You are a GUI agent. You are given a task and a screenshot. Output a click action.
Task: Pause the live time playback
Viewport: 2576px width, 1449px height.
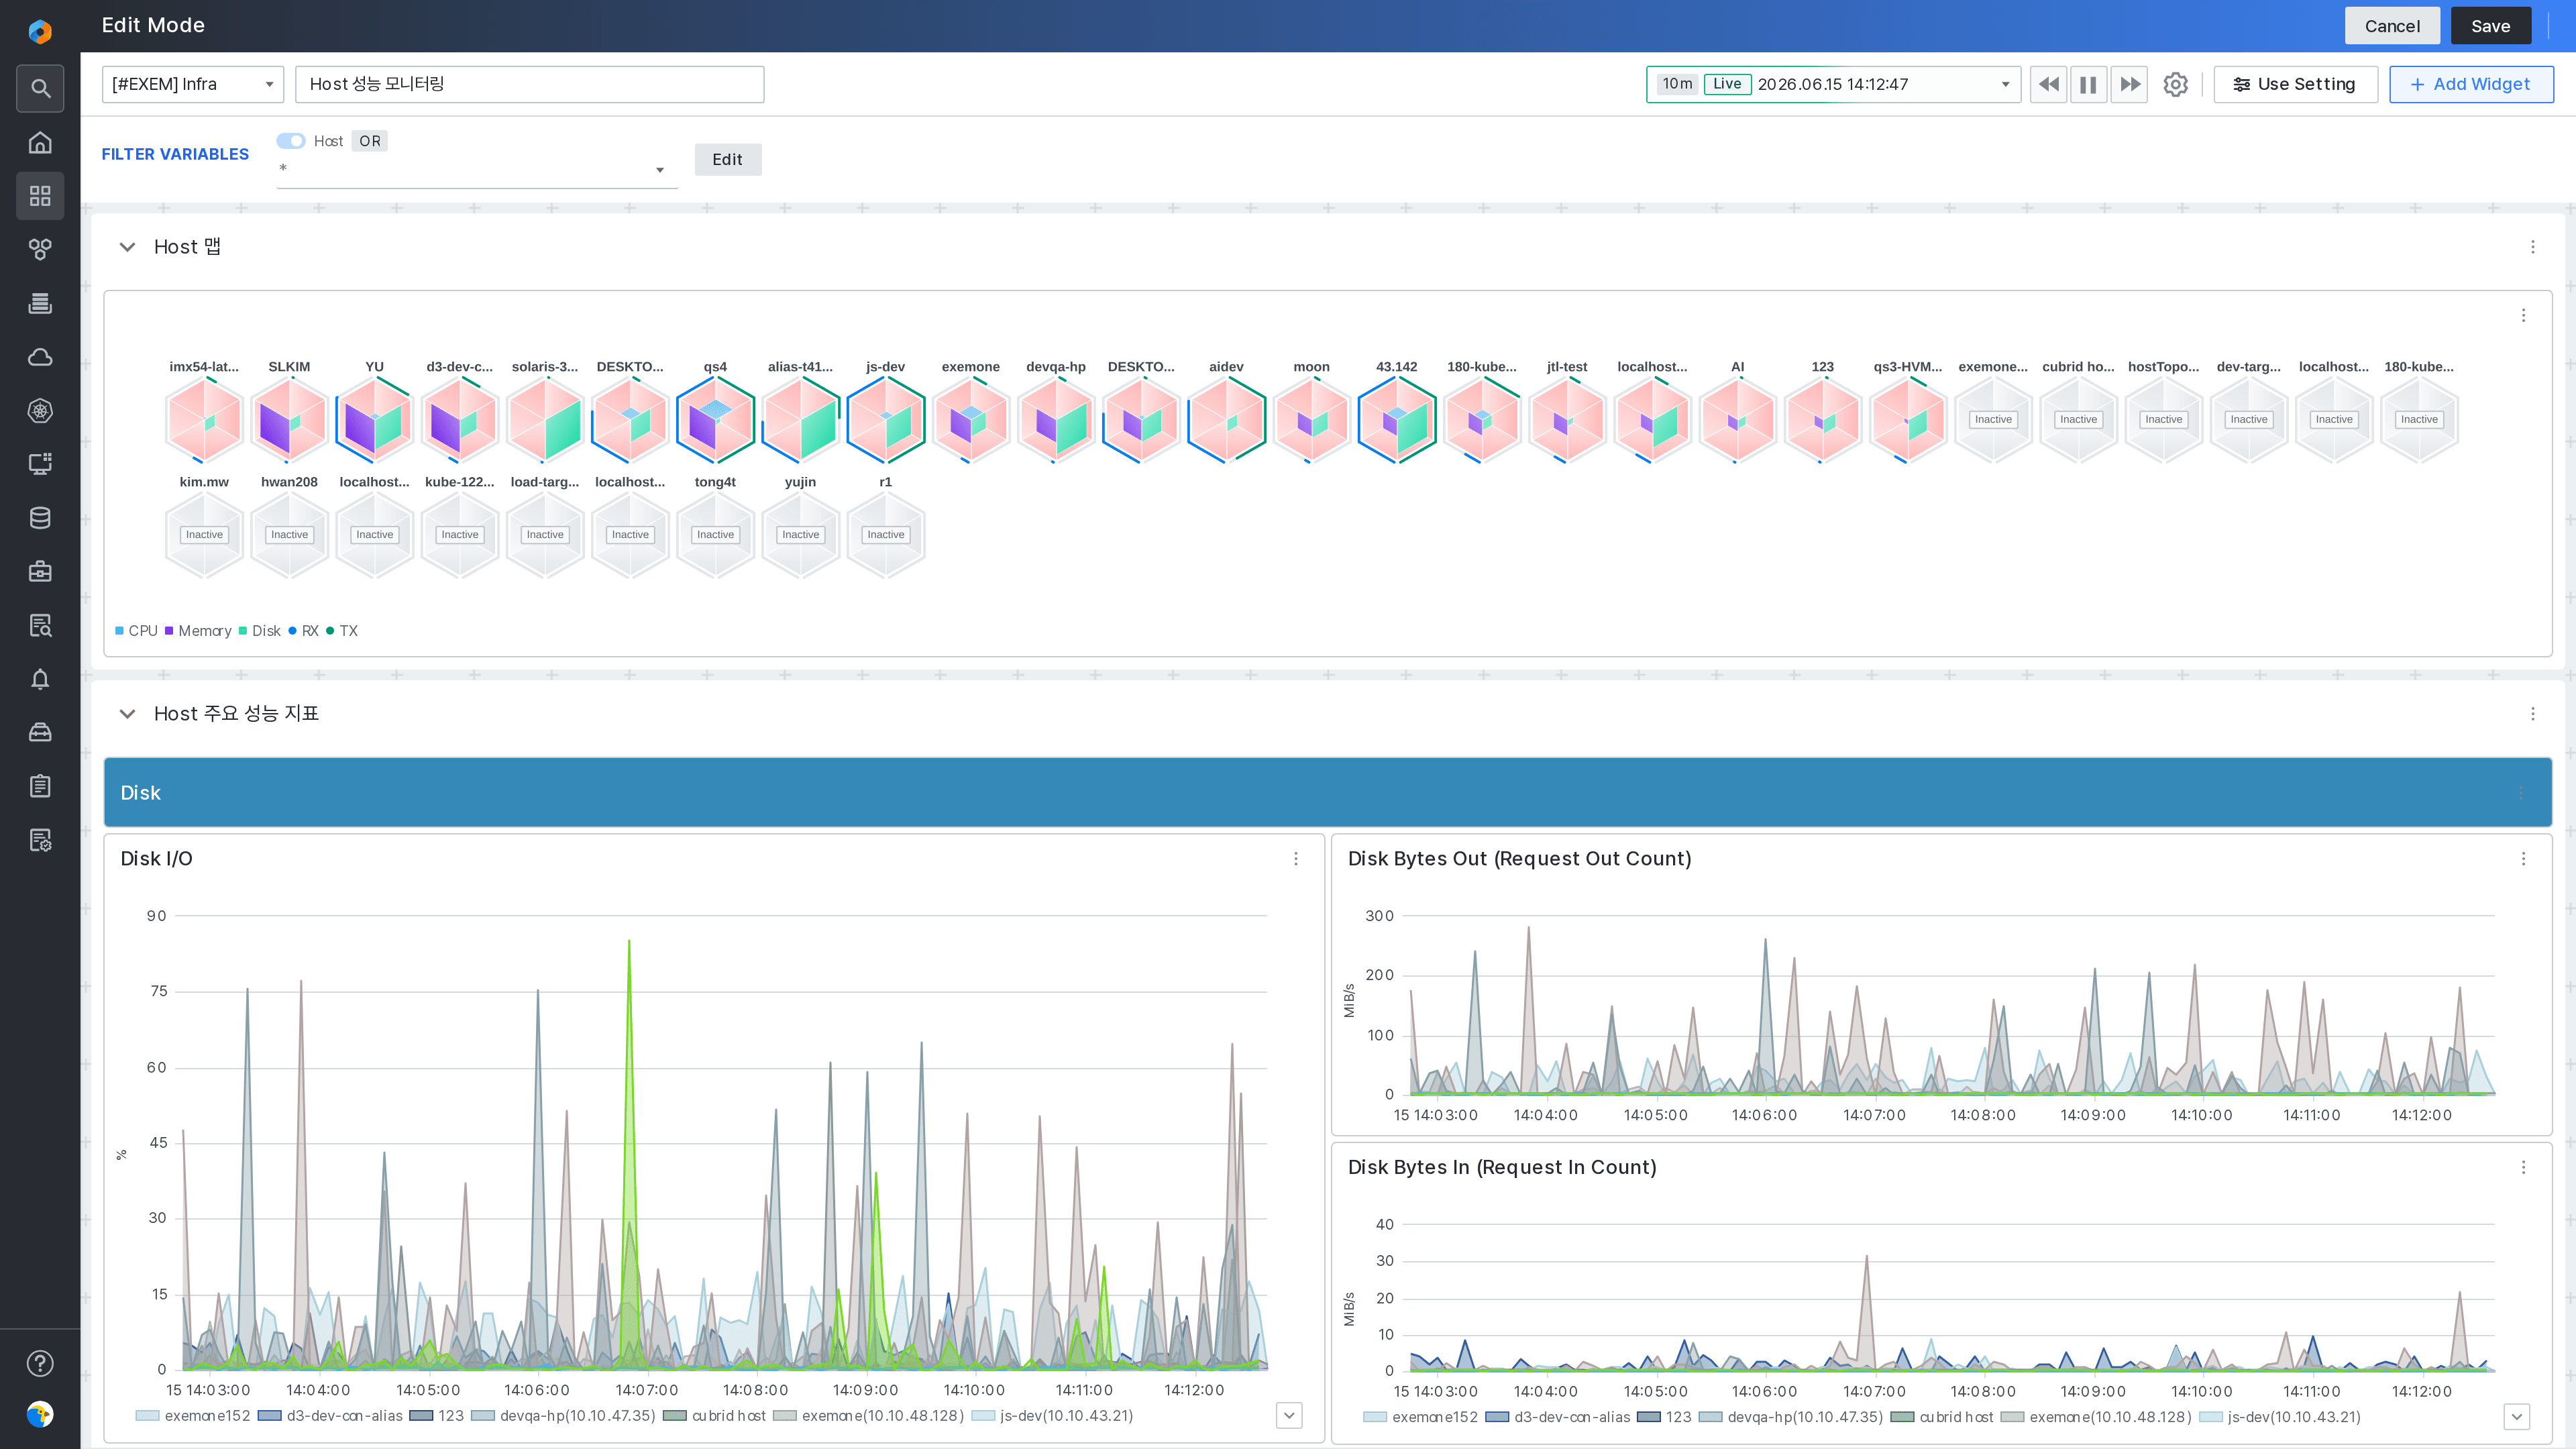click(x=2088, y=84)
